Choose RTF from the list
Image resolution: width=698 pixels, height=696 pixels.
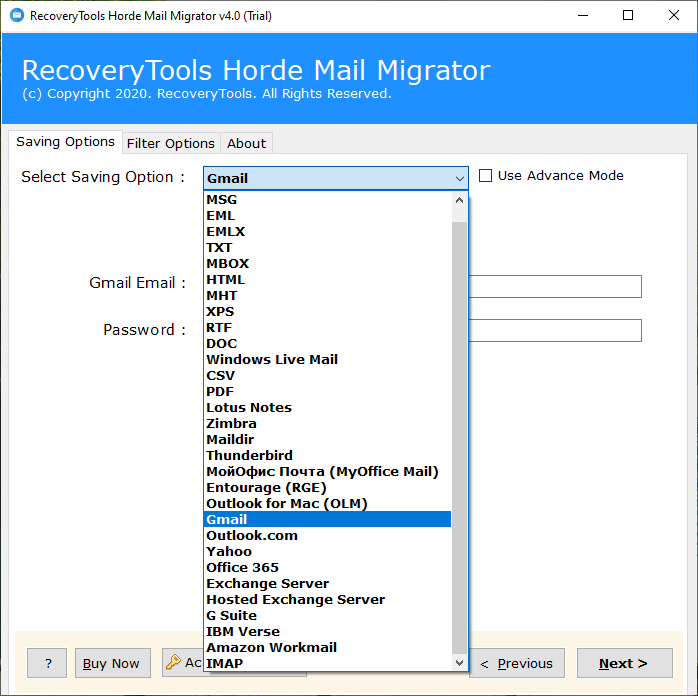tap(328, 328)
